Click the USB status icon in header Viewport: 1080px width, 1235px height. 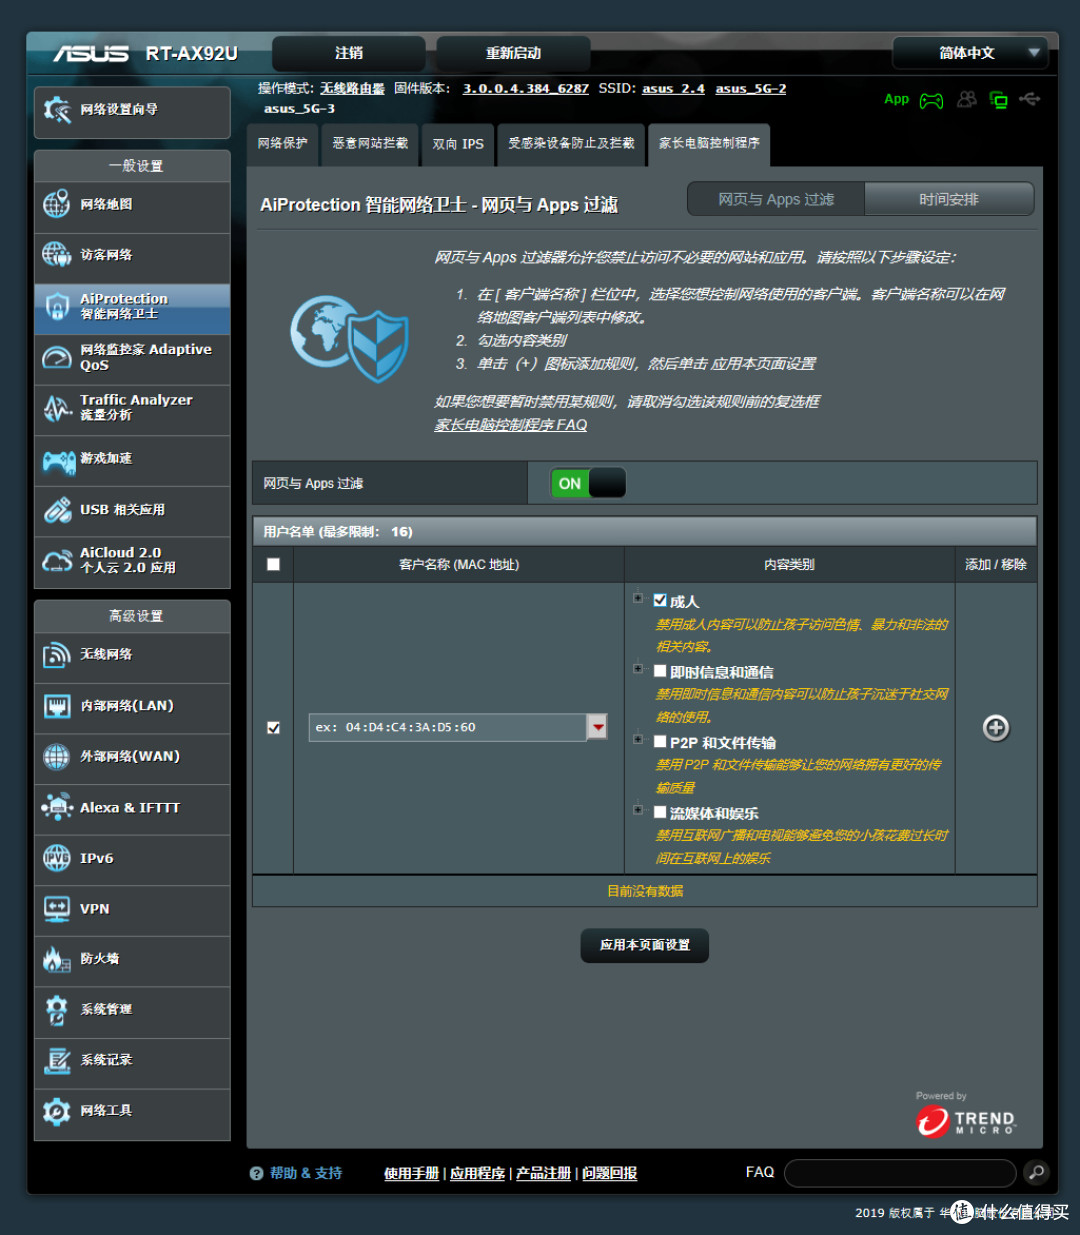[1030, 99]
